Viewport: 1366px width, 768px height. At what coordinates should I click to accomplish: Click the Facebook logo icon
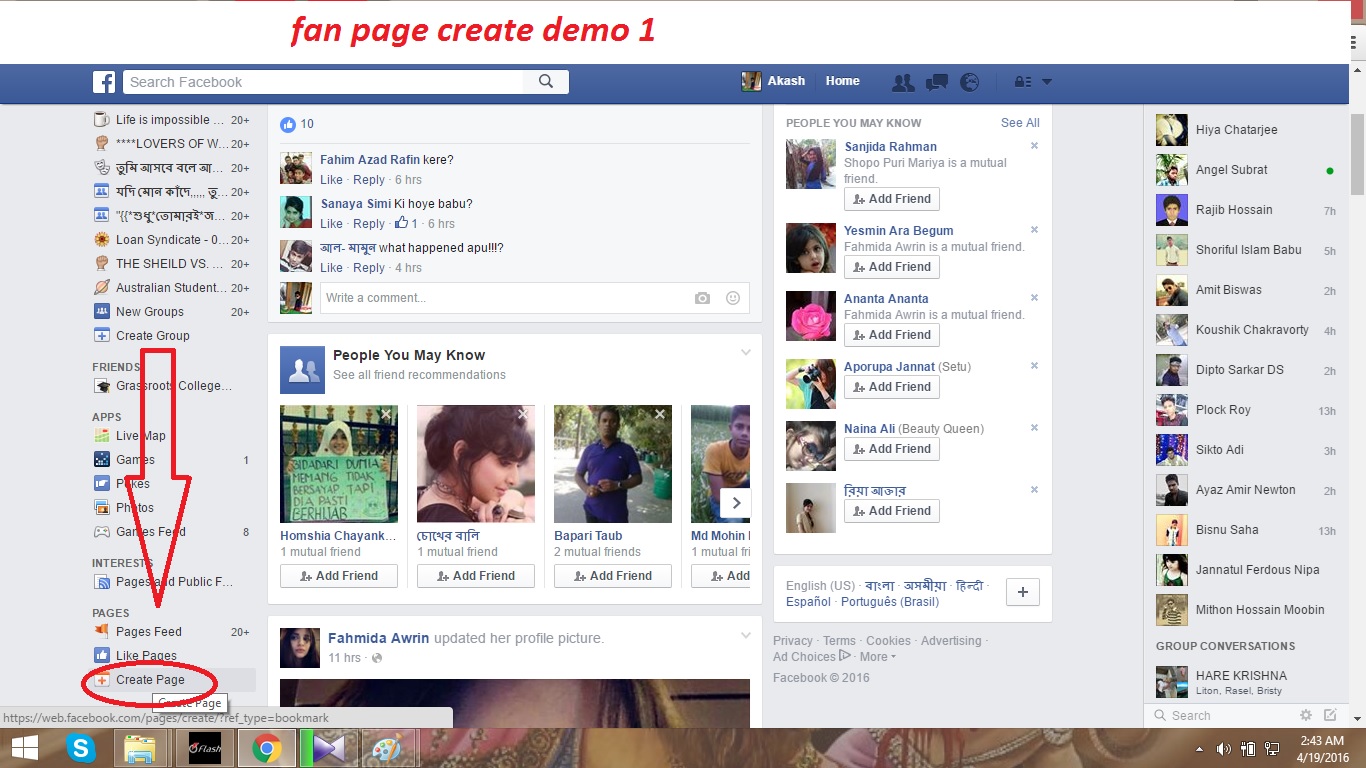104,82
